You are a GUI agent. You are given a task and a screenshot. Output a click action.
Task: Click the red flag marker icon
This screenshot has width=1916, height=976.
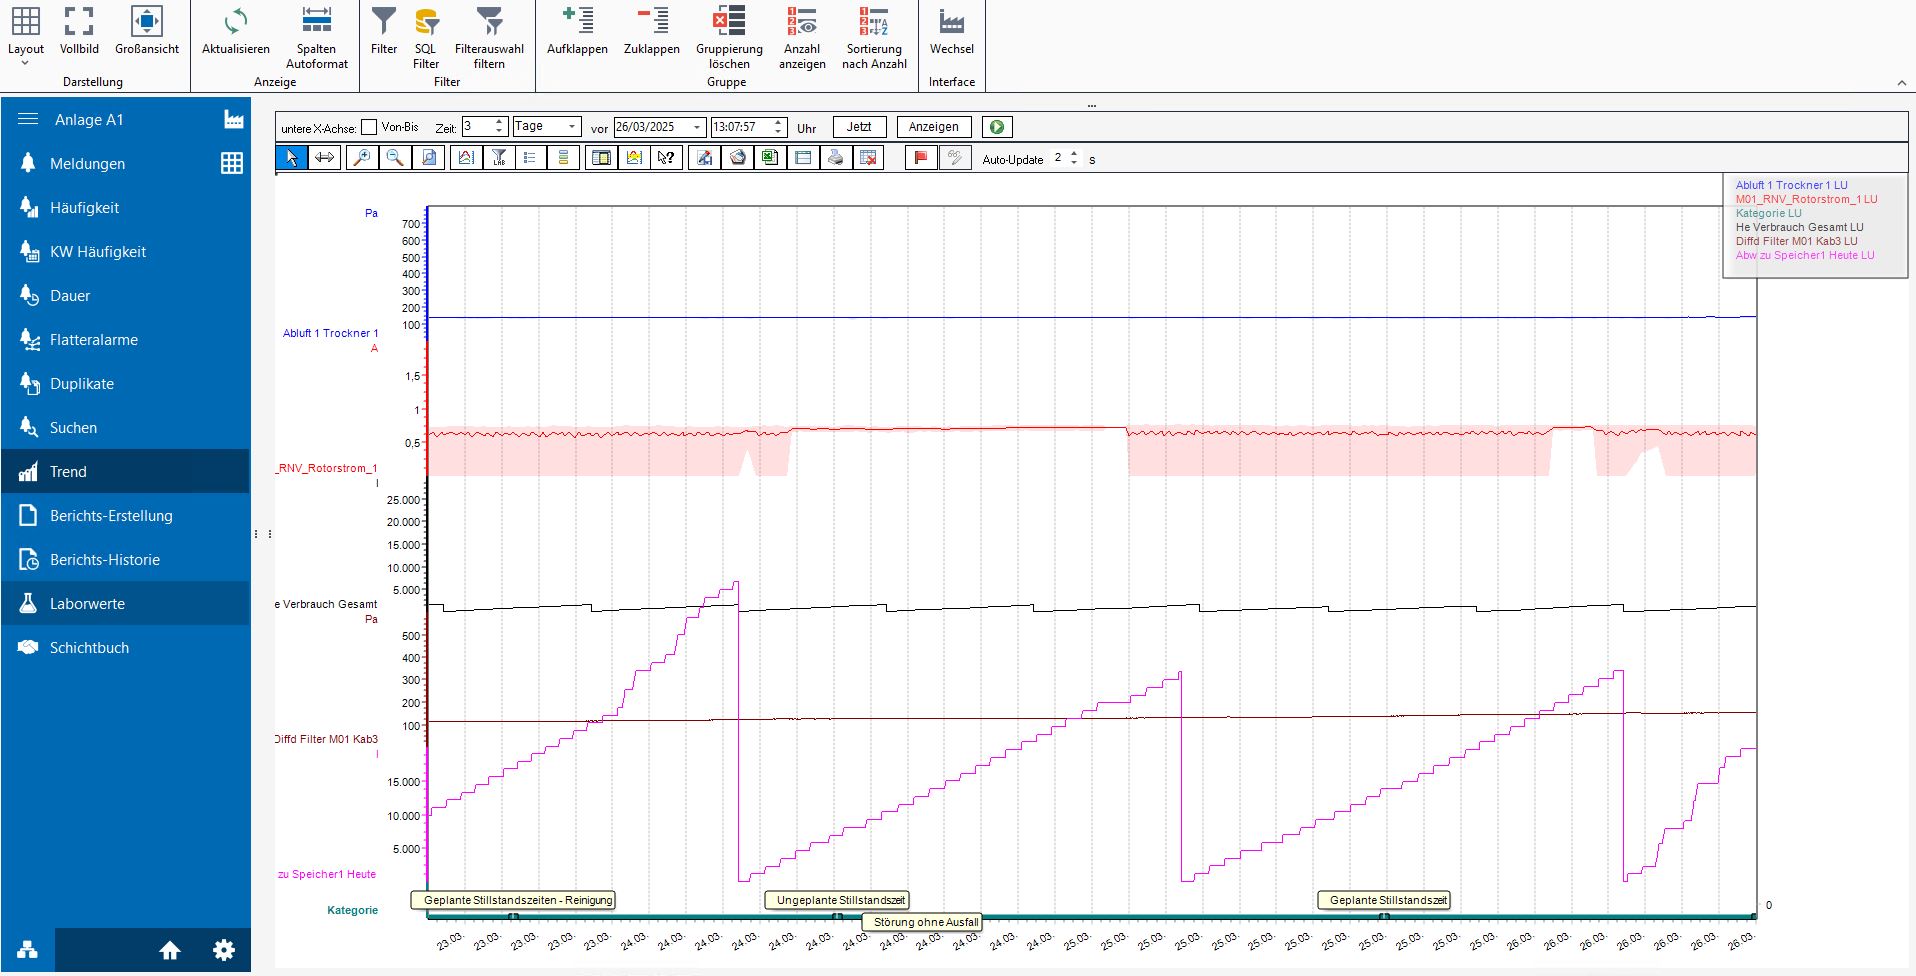point(919,157)
